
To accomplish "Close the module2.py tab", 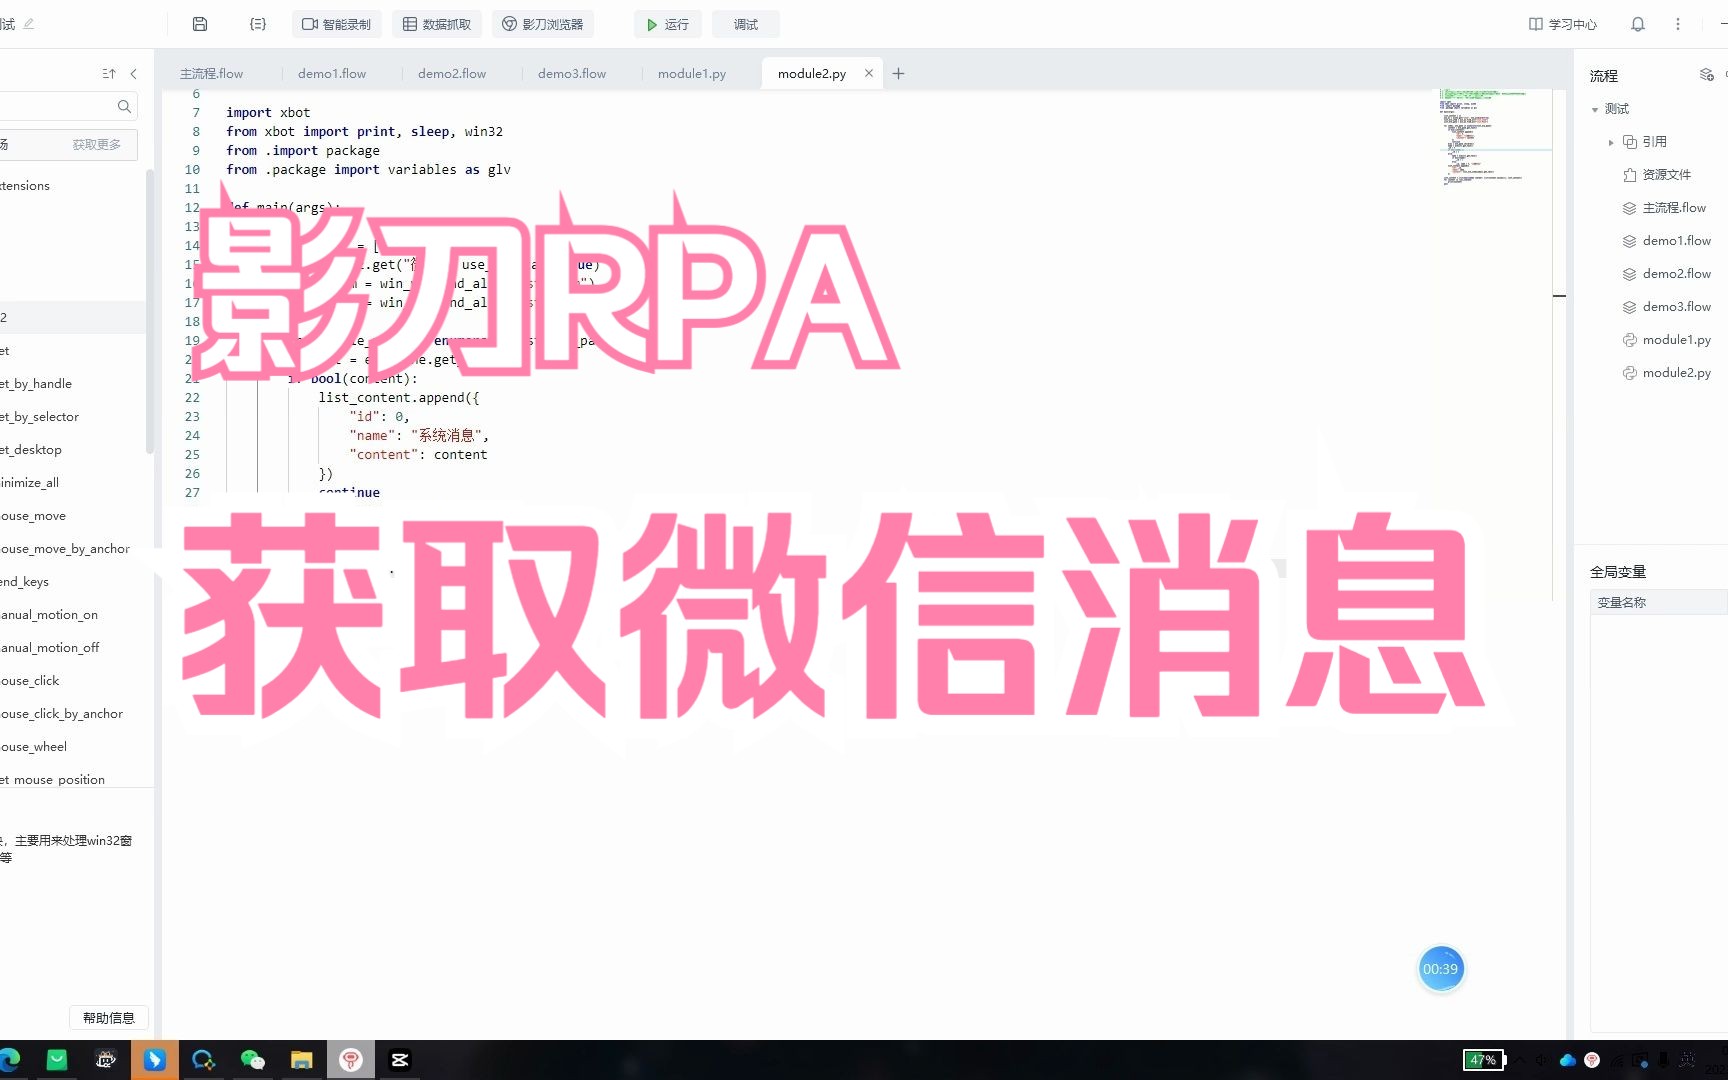I will (869, 73).
